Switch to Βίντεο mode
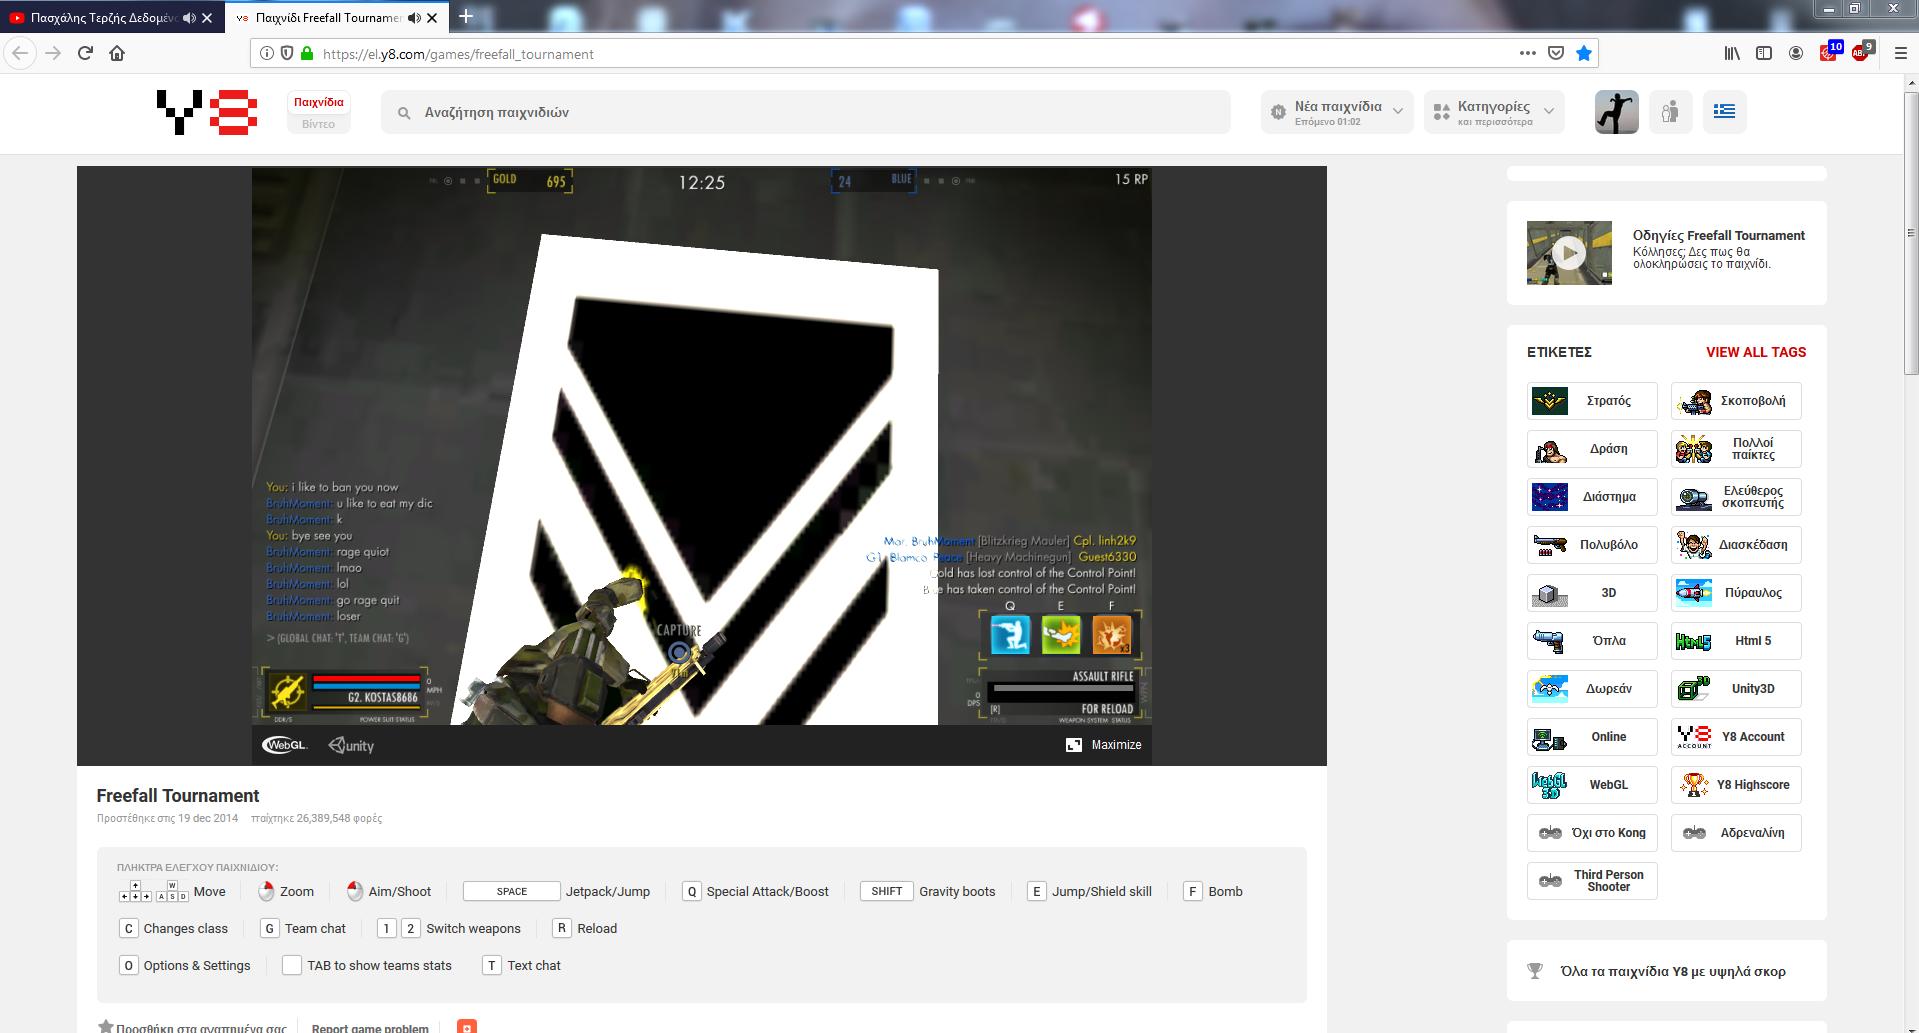 (x=318, y=124)
